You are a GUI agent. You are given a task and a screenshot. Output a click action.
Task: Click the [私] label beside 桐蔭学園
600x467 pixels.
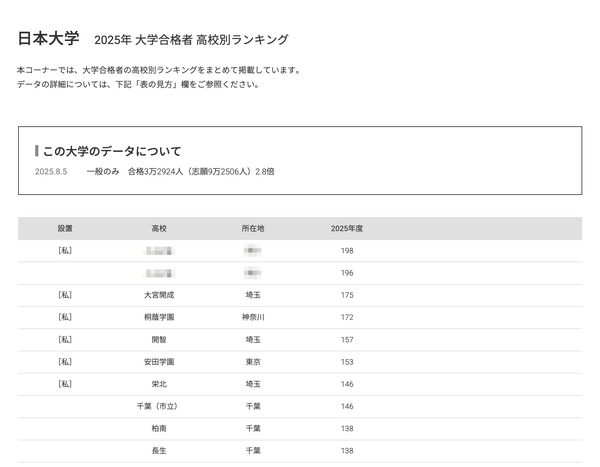[x=65, y=317]
